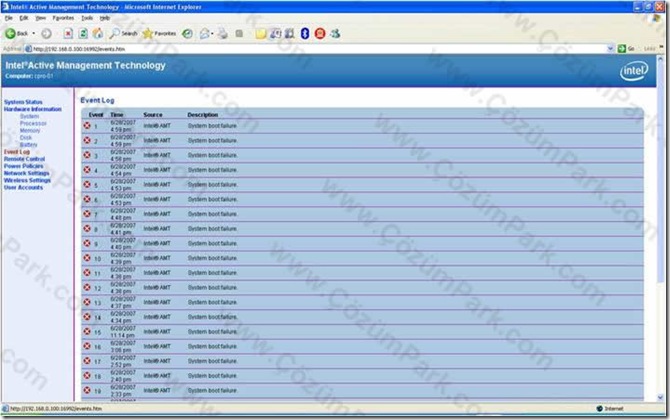Open the Network Settings link
Screen dimensions: 670x420
pyautogui.click(x=26, y=173)
